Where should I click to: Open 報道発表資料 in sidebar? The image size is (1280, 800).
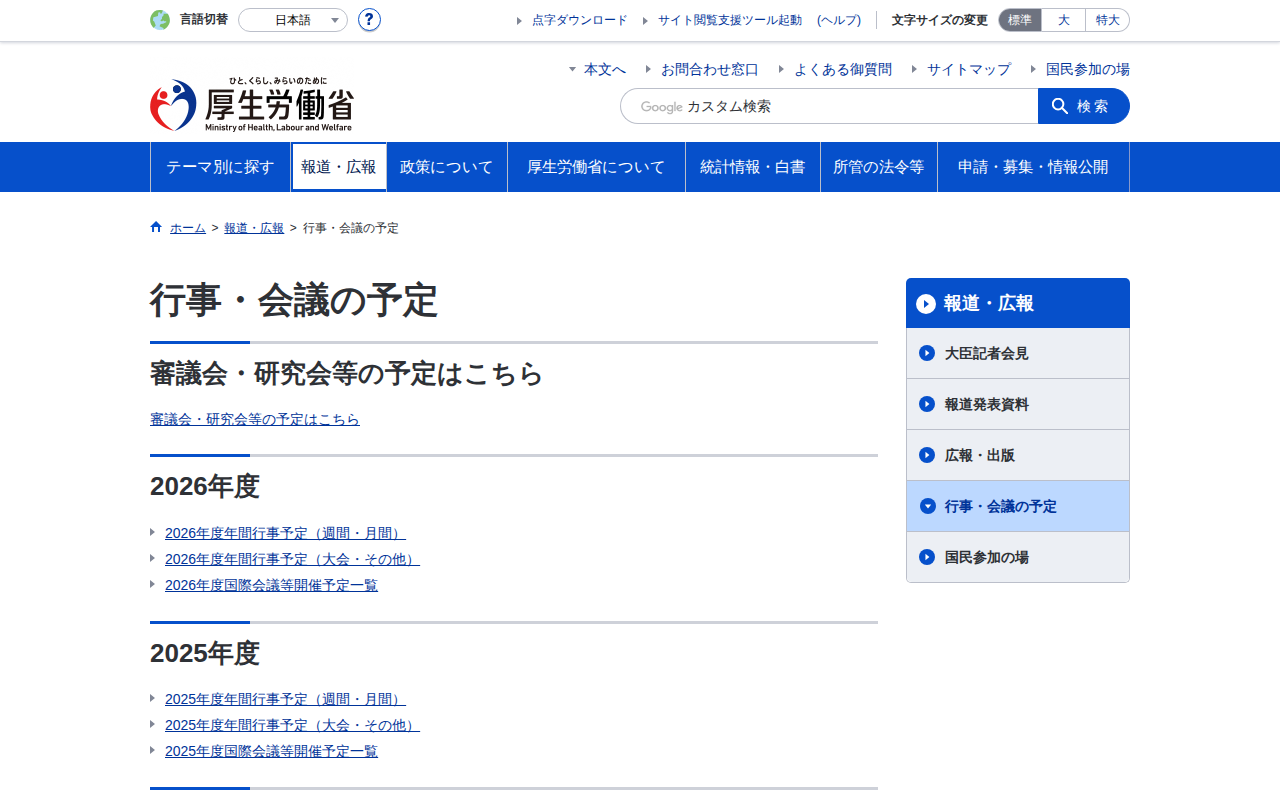point(1018,404)
